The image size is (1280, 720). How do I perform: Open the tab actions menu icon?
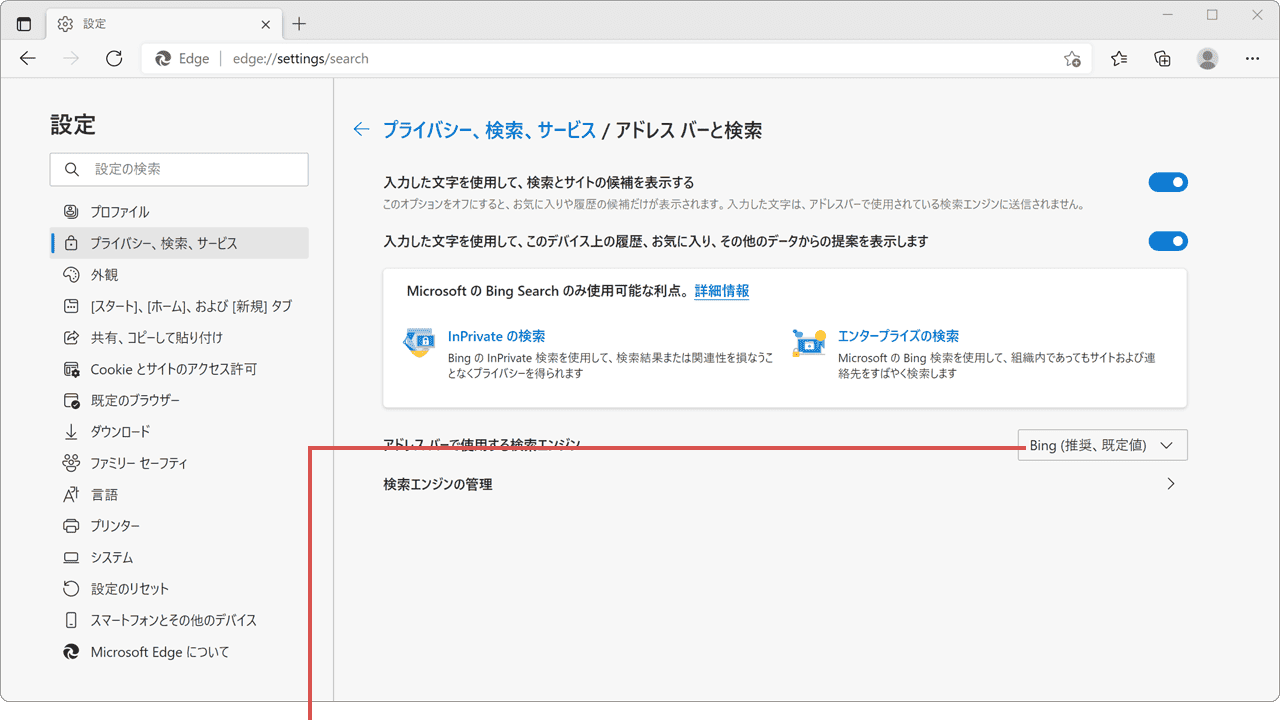pyautogui.click(x=24, y=24)
